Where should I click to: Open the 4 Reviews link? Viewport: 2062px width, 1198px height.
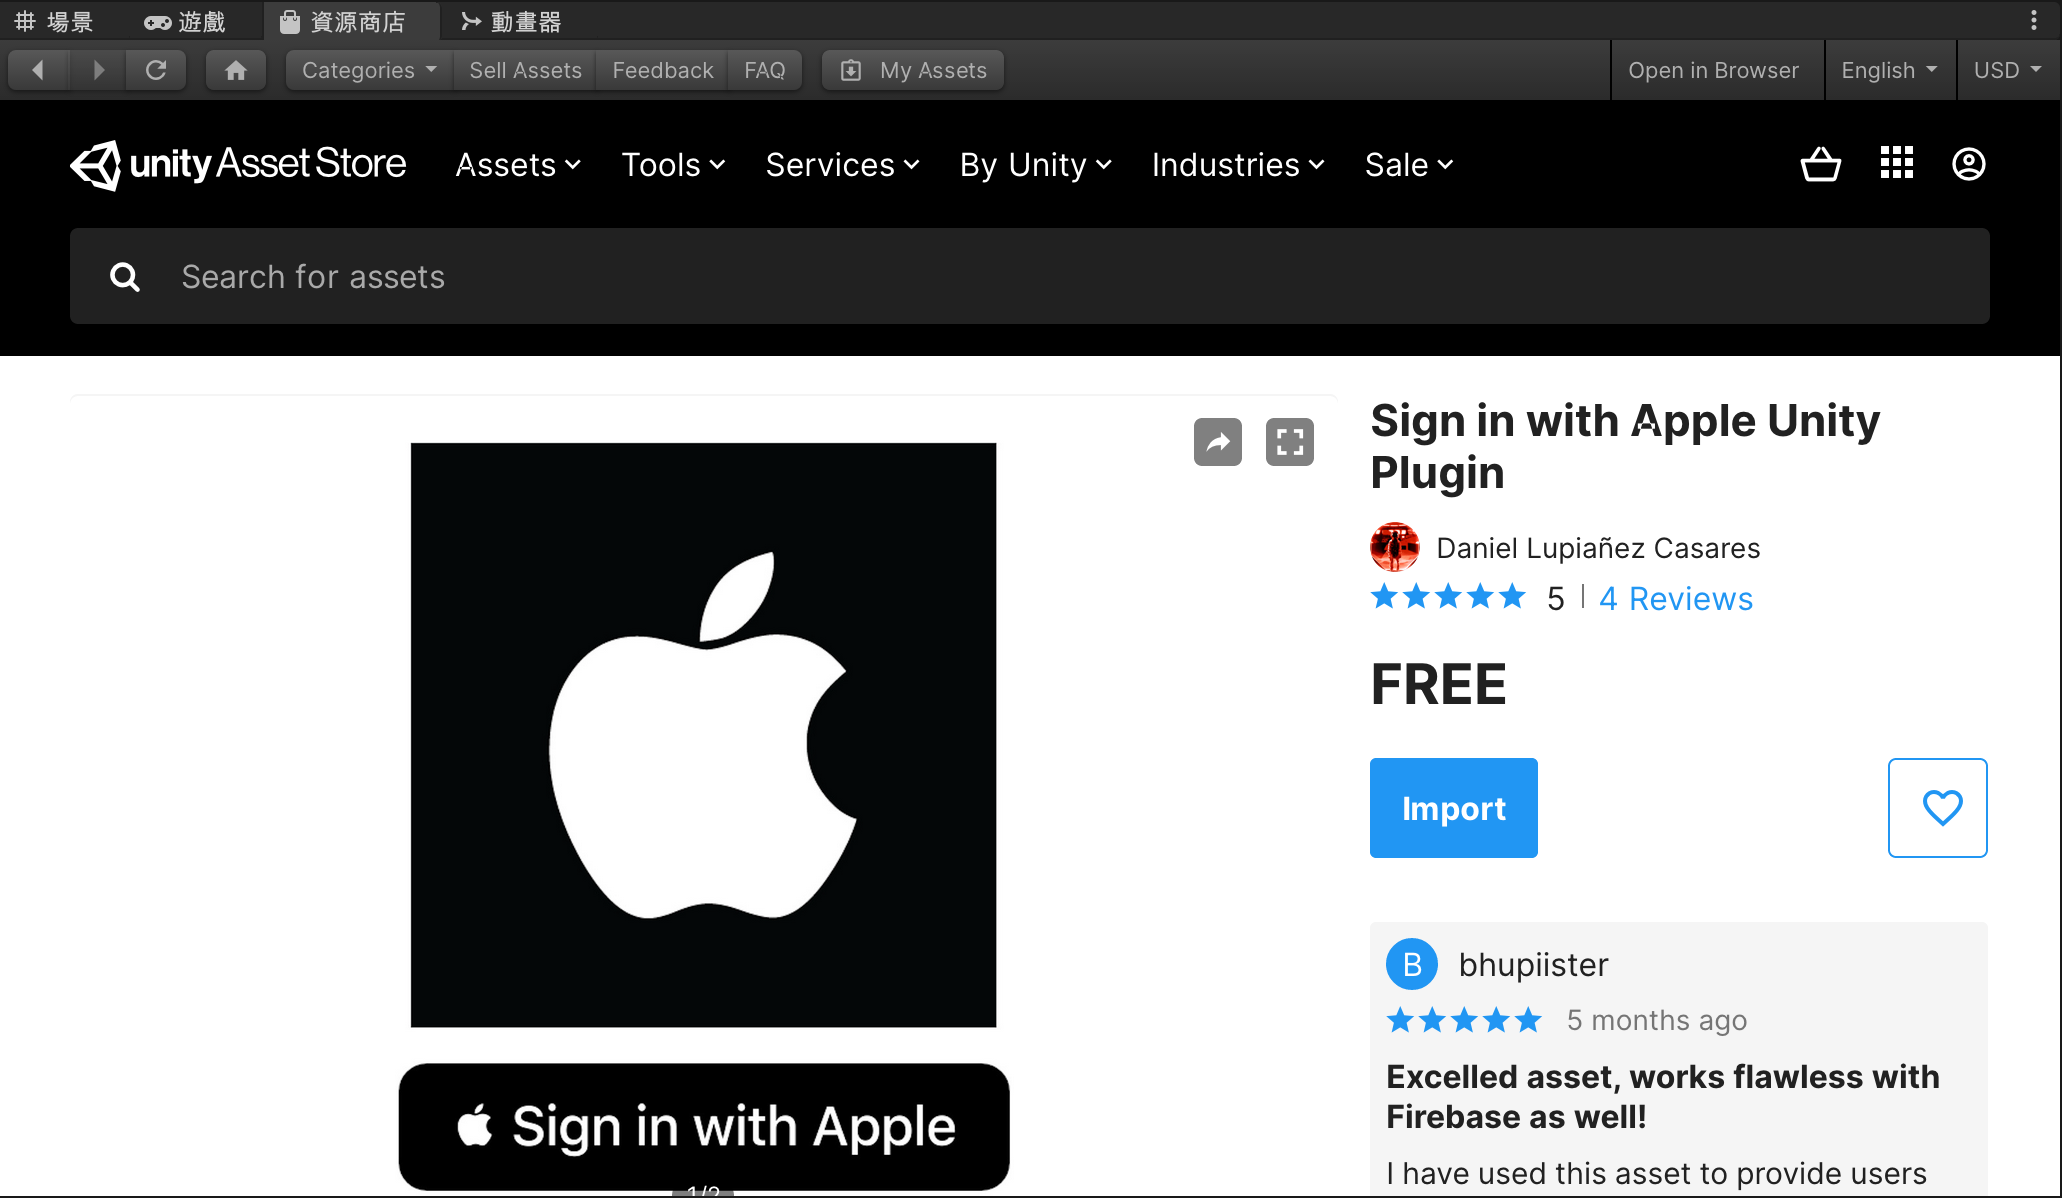1675,598
